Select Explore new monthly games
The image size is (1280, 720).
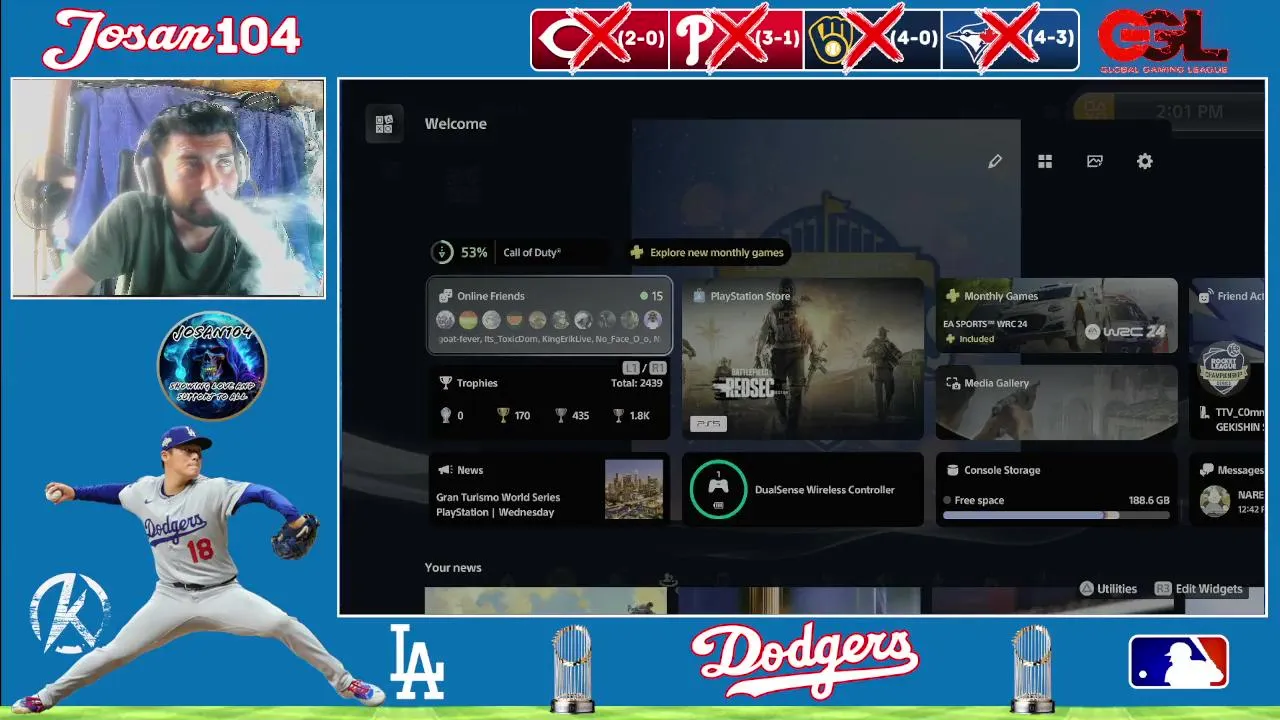pyautogui.click(x=708, y=253)
